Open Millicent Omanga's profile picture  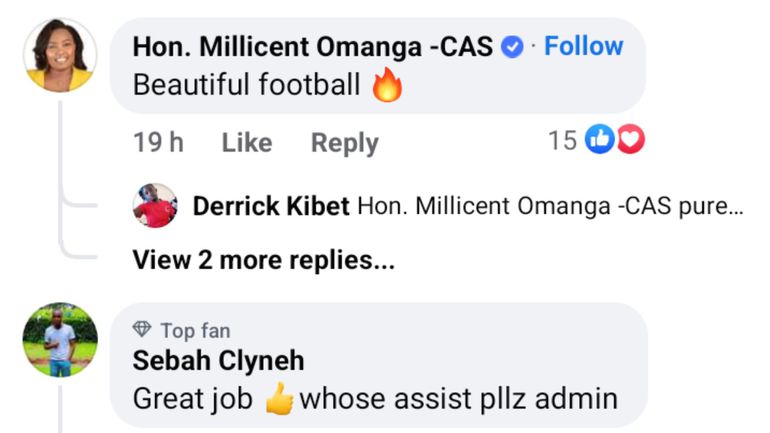click(x=60, y=55)
